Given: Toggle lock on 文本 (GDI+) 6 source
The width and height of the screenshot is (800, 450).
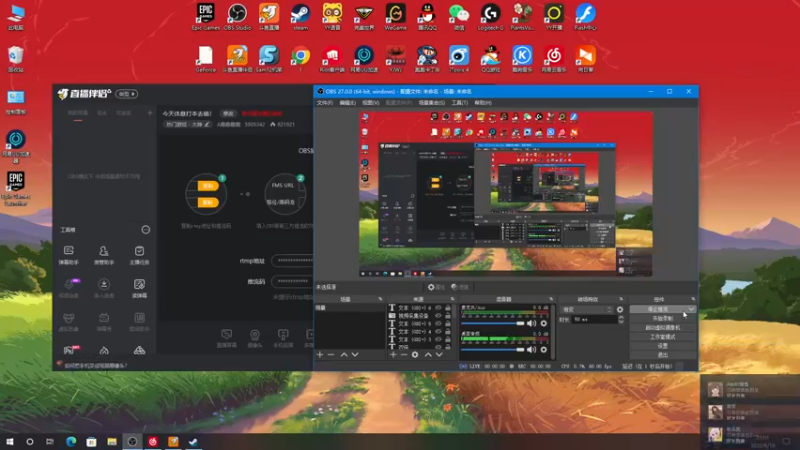Looking at the screenshot, I should coord(448,308).
